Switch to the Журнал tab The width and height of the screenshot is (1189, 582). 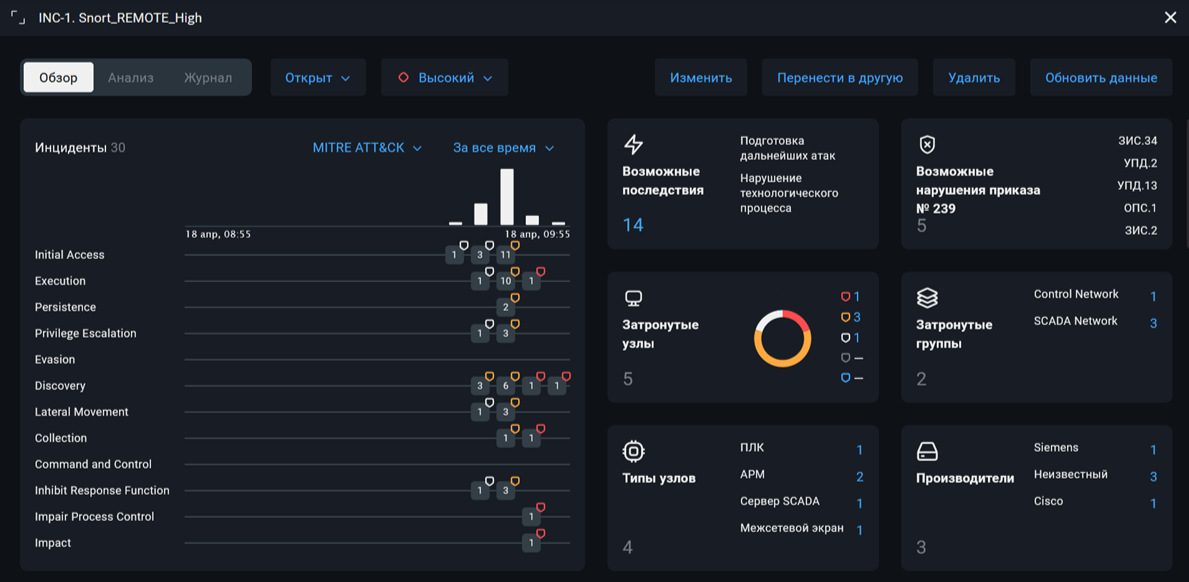[x=208, y=77]
